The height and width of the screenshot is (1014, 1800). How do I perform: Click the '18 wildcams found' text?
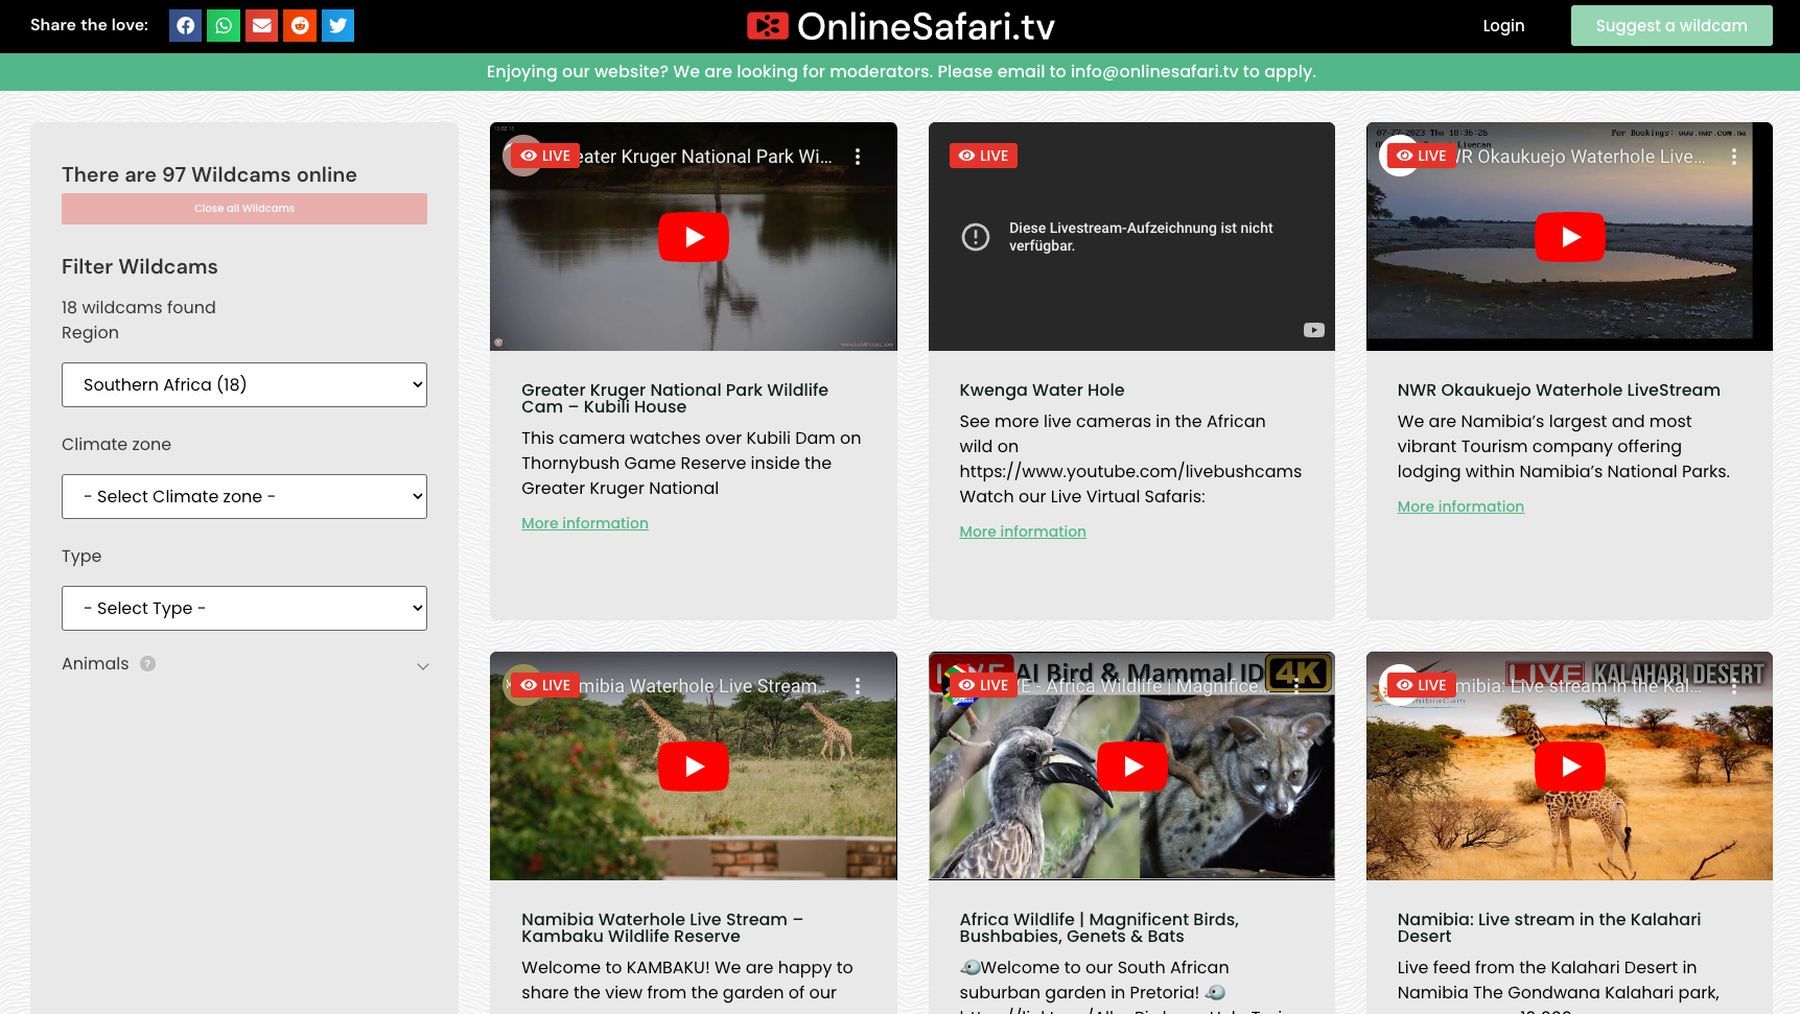[x=138, y=308]
